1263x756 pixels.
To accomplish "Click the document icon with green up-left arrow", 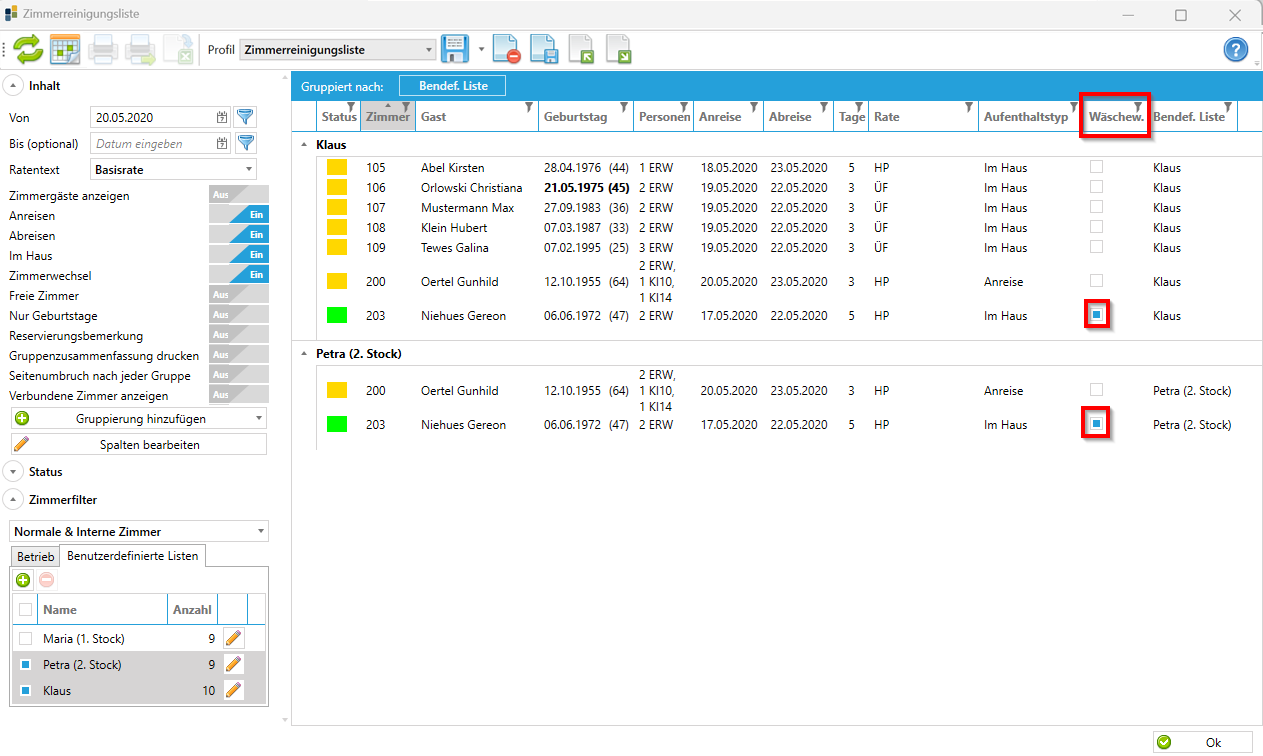I will click(x=582, y=49).
